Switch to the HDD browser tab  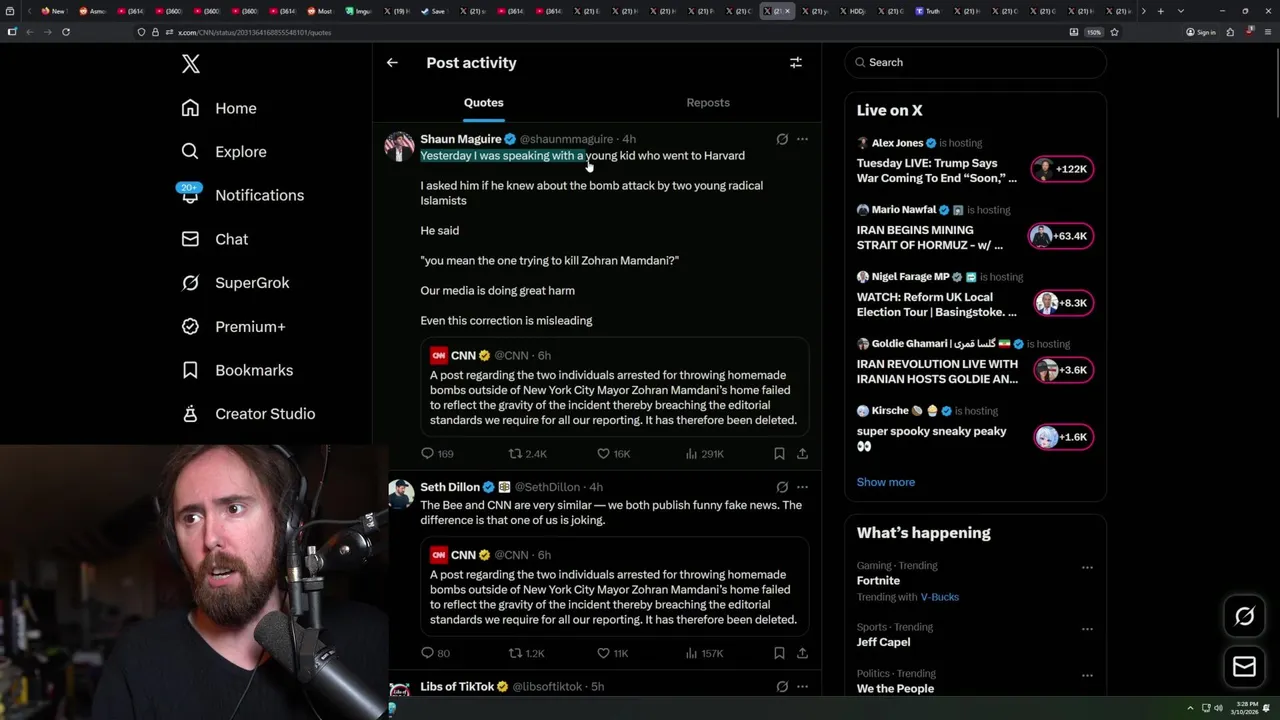click(852, 11)
